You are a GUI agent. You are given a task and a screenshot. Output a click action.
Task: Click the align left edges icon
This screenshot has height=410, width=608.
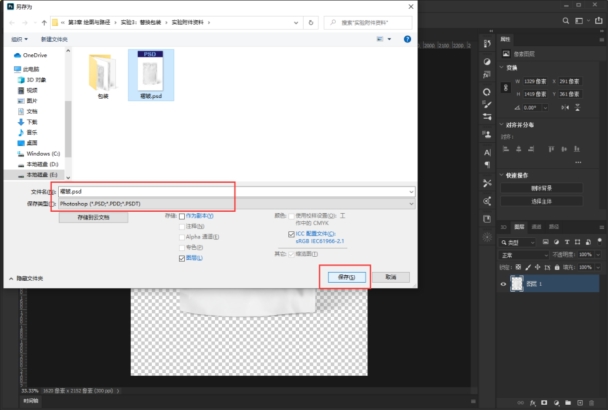pos(506,149)
